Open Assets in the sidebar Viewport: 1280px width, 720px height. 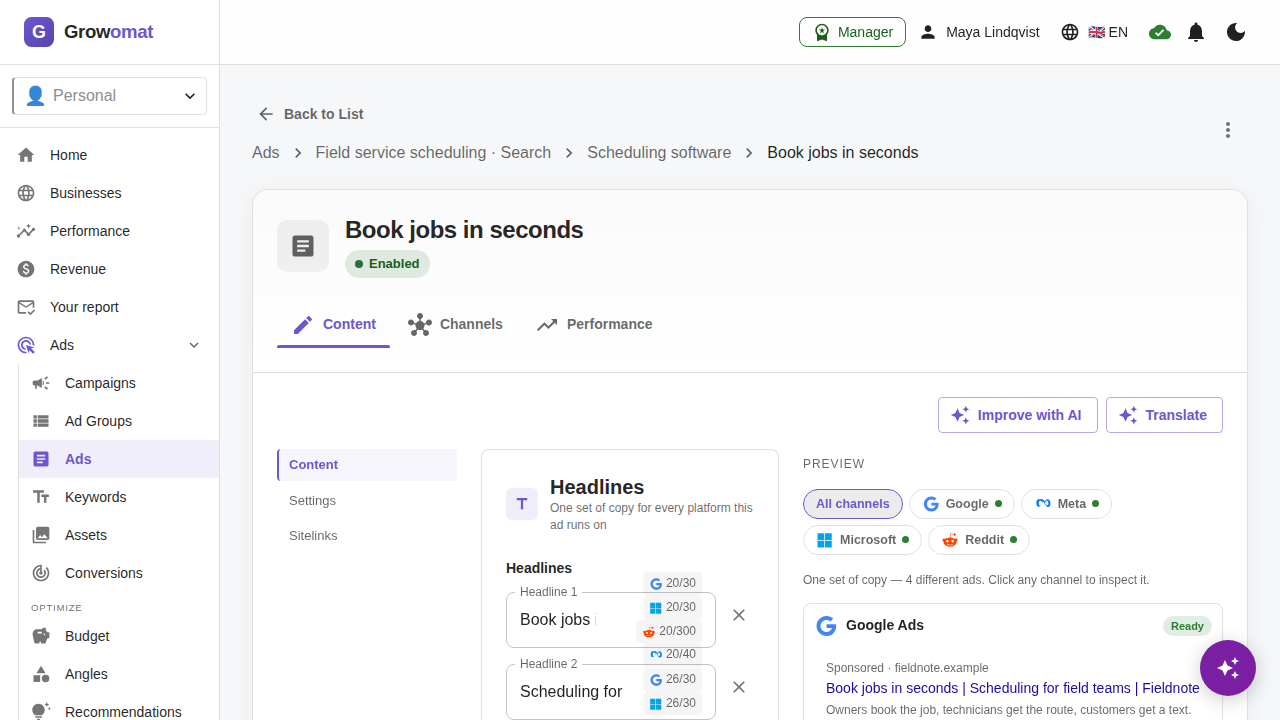(x=119, y=535)
